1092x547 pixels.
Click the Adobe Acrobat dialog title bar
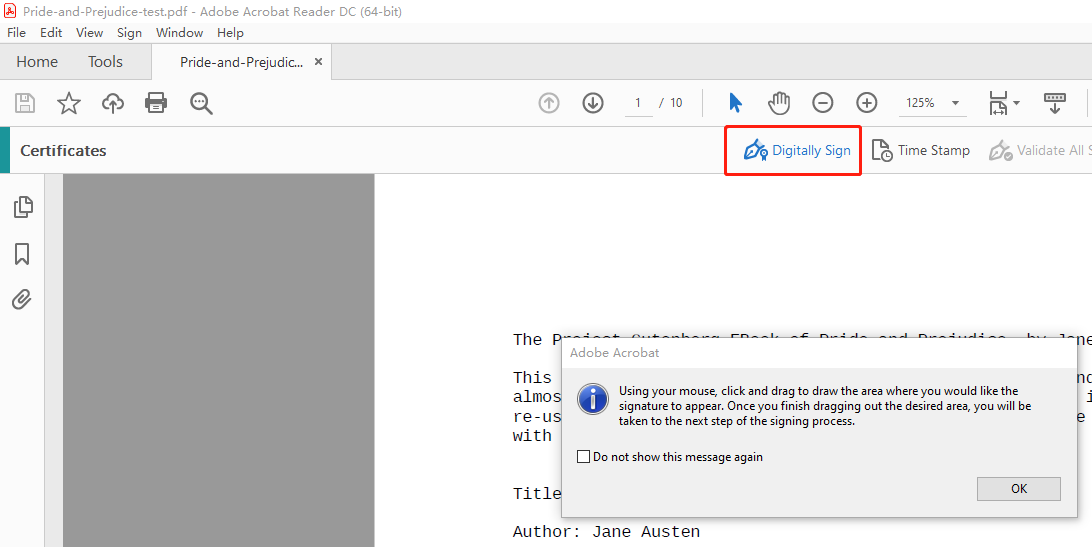tap(819, 353)
